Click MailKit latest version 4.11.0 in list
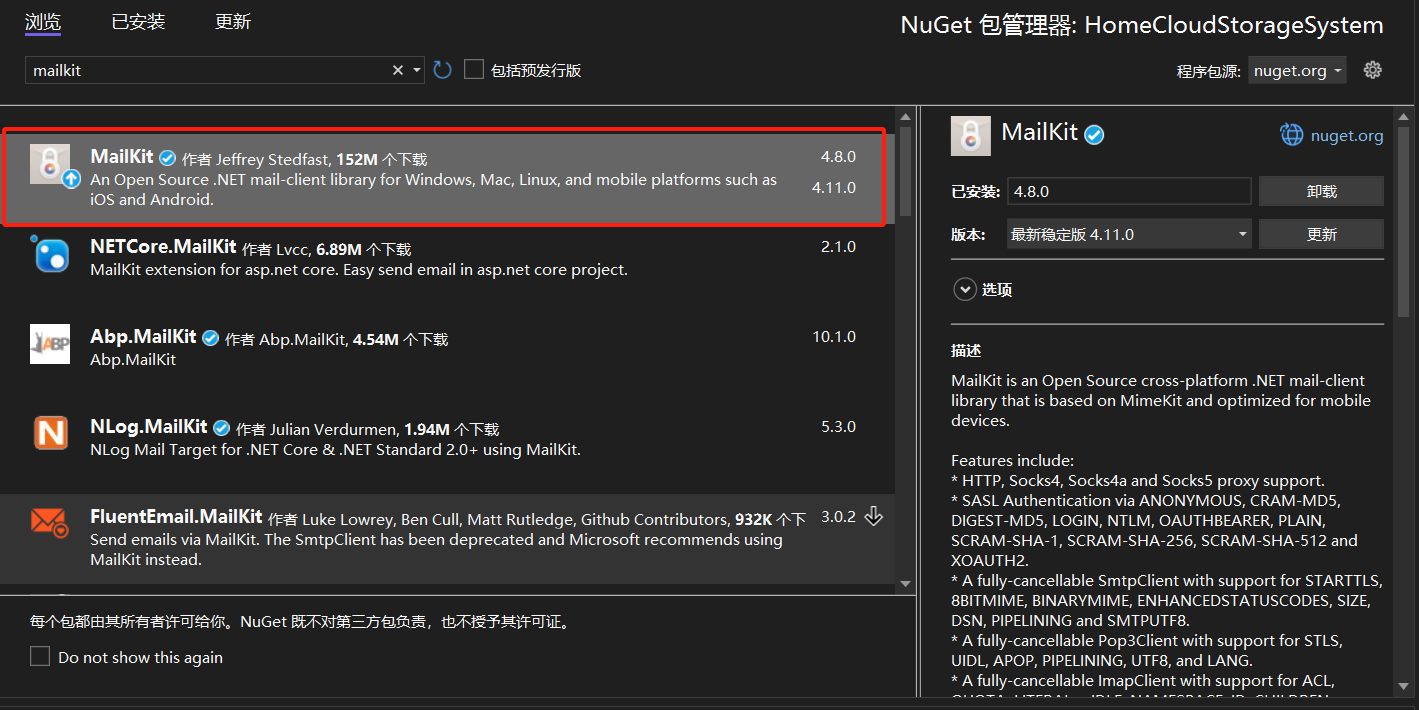Viewport: 1419px width, 710px height. (x=833, y=187)
